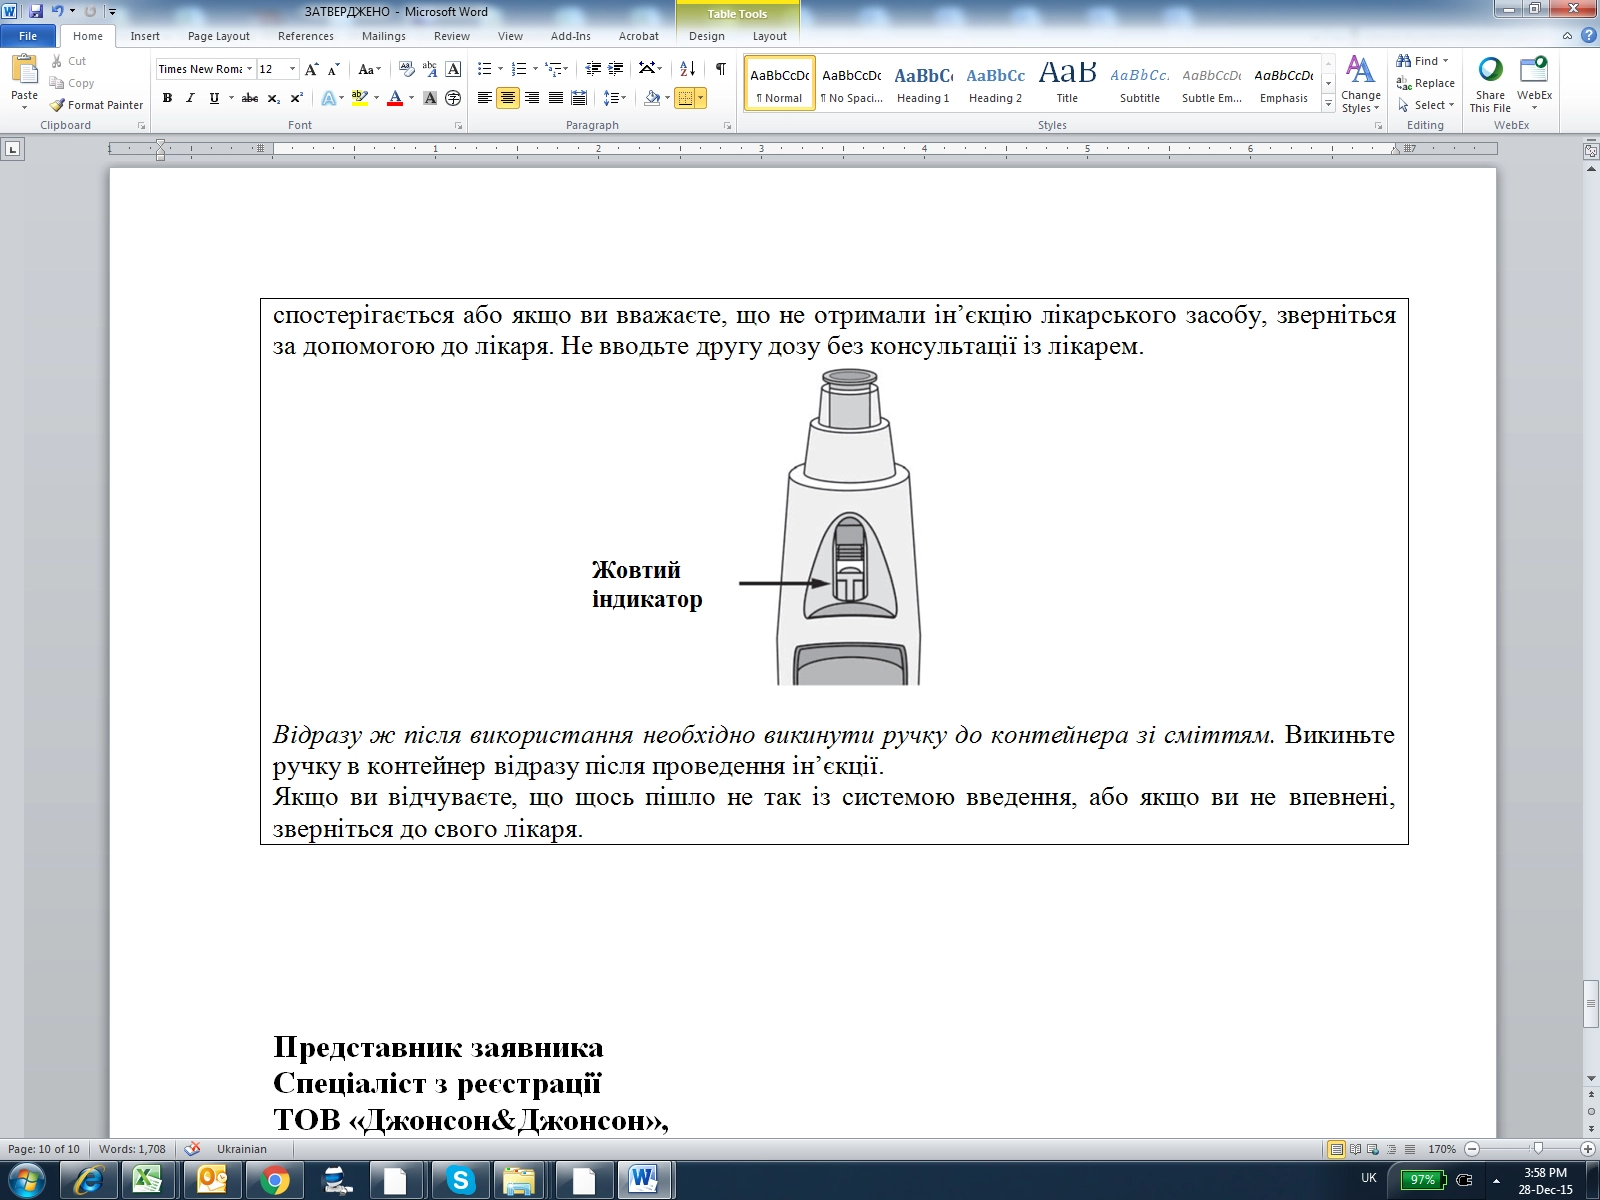This screenshot has height=1200, width=1600.
Task: Apply numbered list formatting
Action: [518, 69]
